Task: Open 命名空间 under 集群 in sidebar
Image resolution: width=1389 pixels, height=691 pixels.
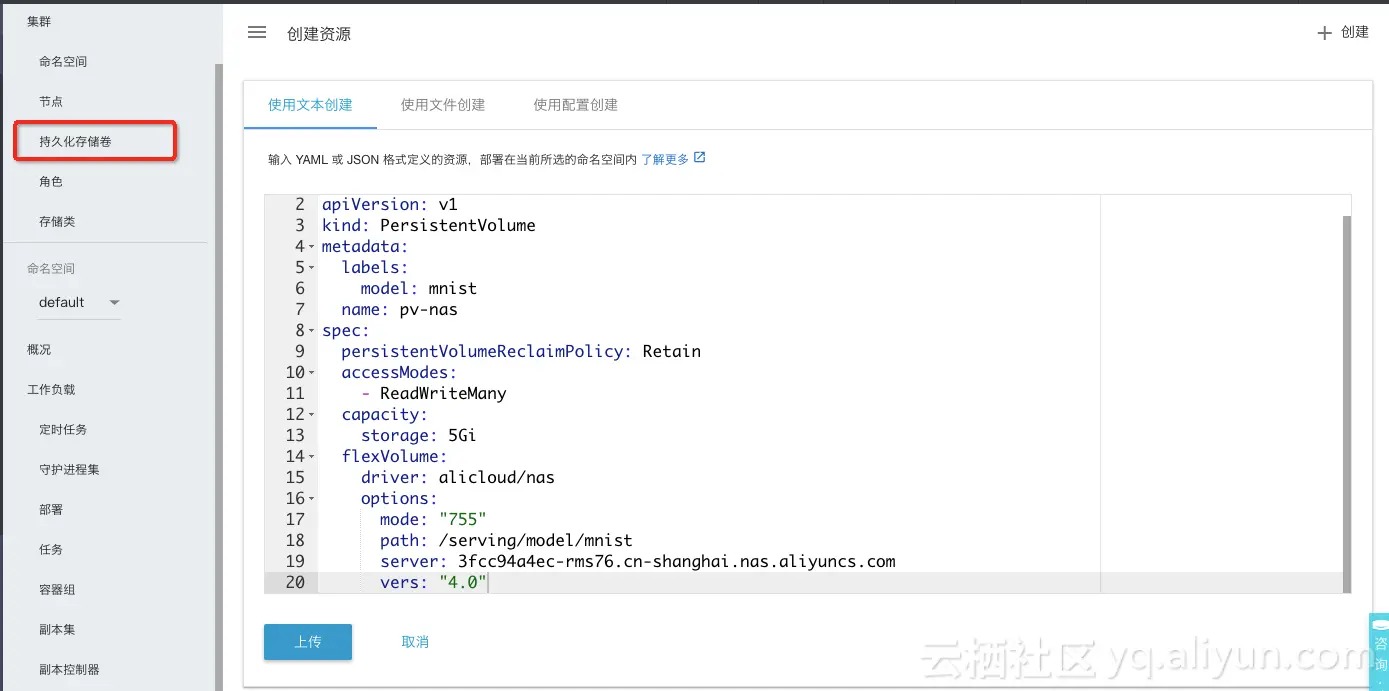Action: click(x=63, y=62)
